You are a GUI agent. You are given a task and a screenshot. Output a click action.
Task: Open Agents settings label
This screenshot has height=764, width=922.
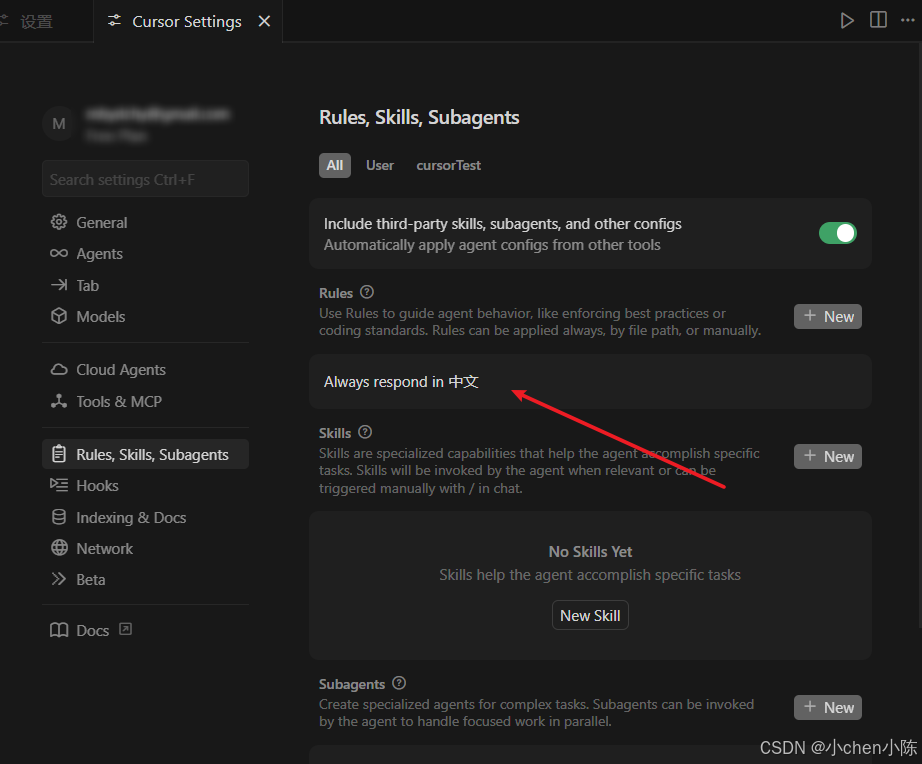99,253
